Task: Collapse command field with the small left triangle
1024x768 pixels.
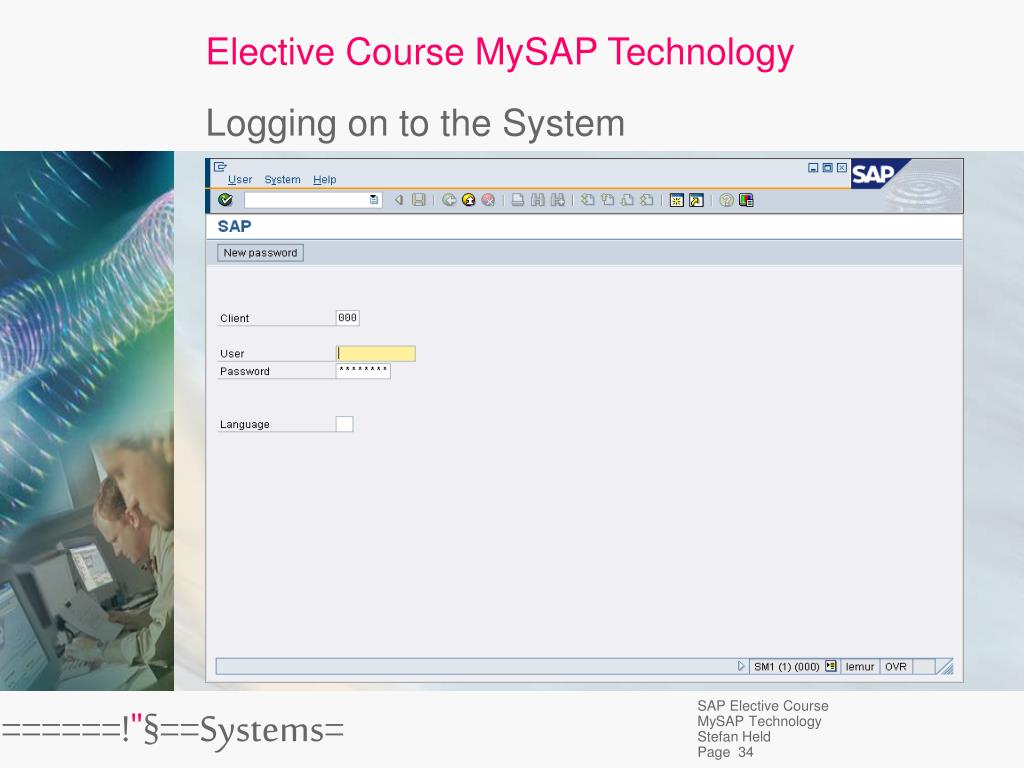Action: point(399,200)
